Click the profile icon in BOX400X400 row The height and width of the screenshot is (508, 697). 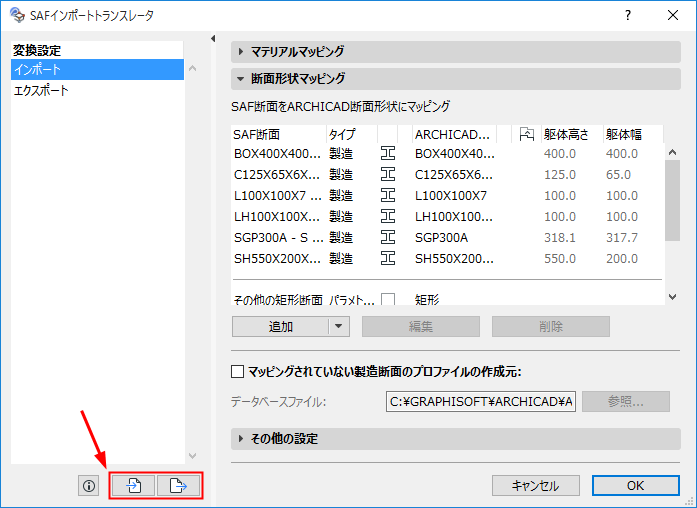tap(388, 154)
